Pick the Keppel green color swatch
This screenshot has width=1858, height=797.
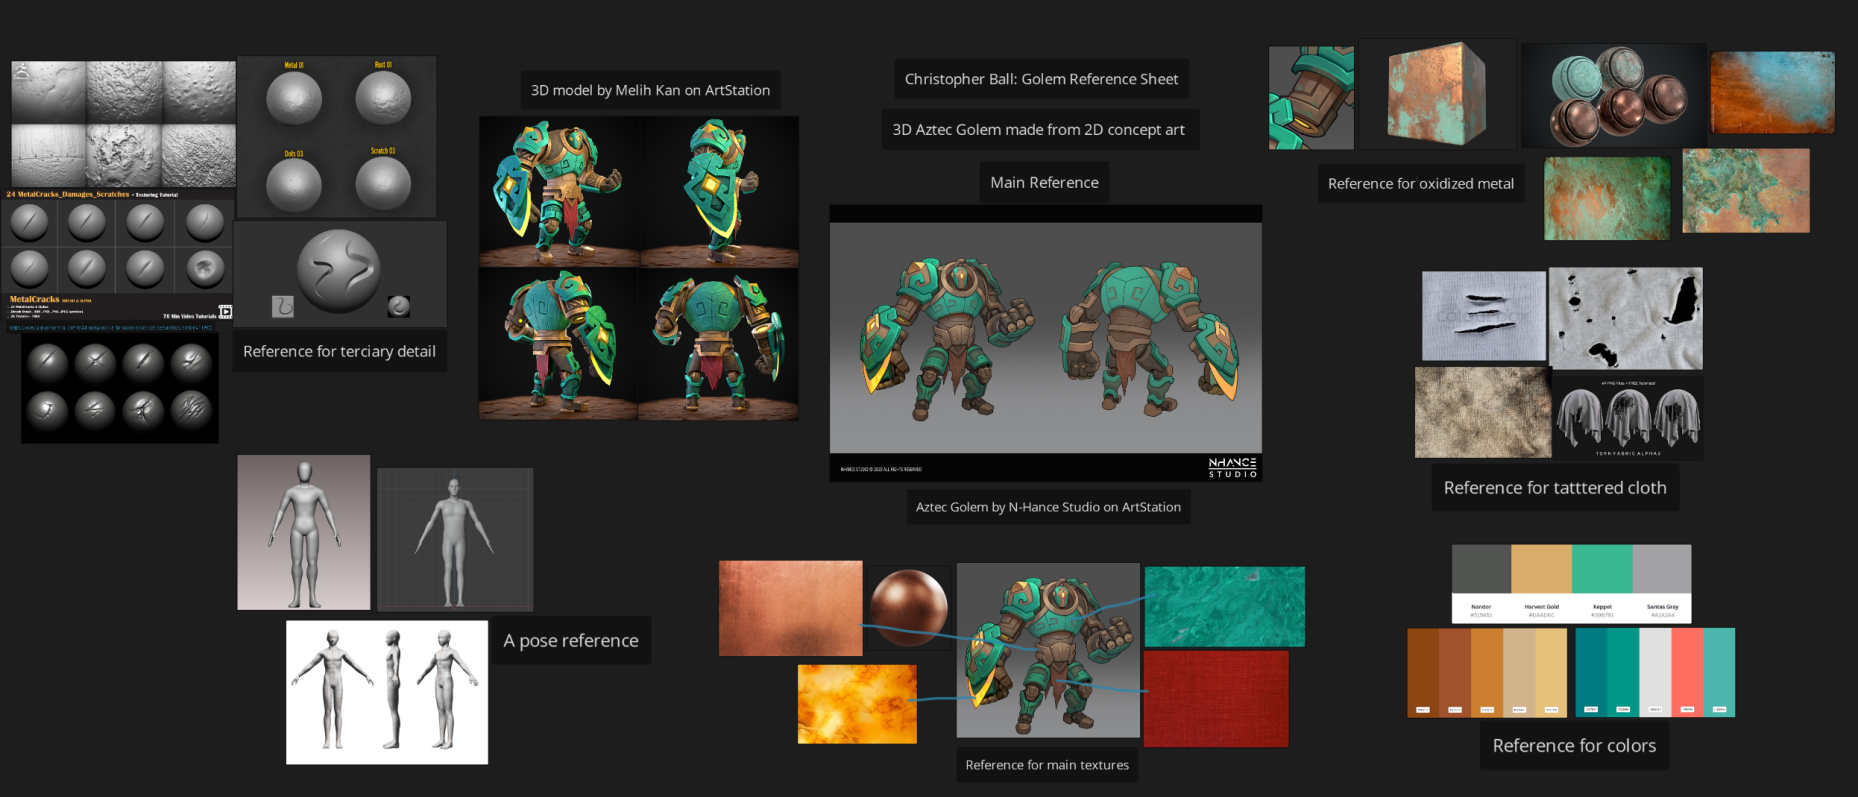(x=1602, y=569)
